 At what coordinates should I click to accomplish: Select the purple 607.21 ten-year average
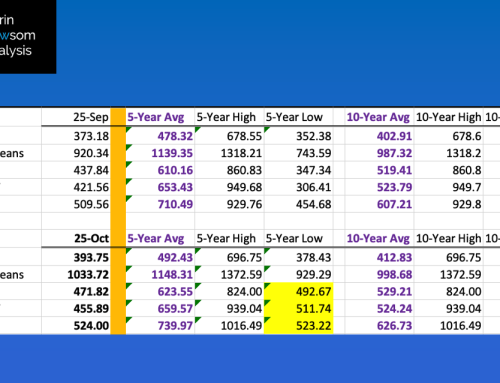click(x=379, y=204)
